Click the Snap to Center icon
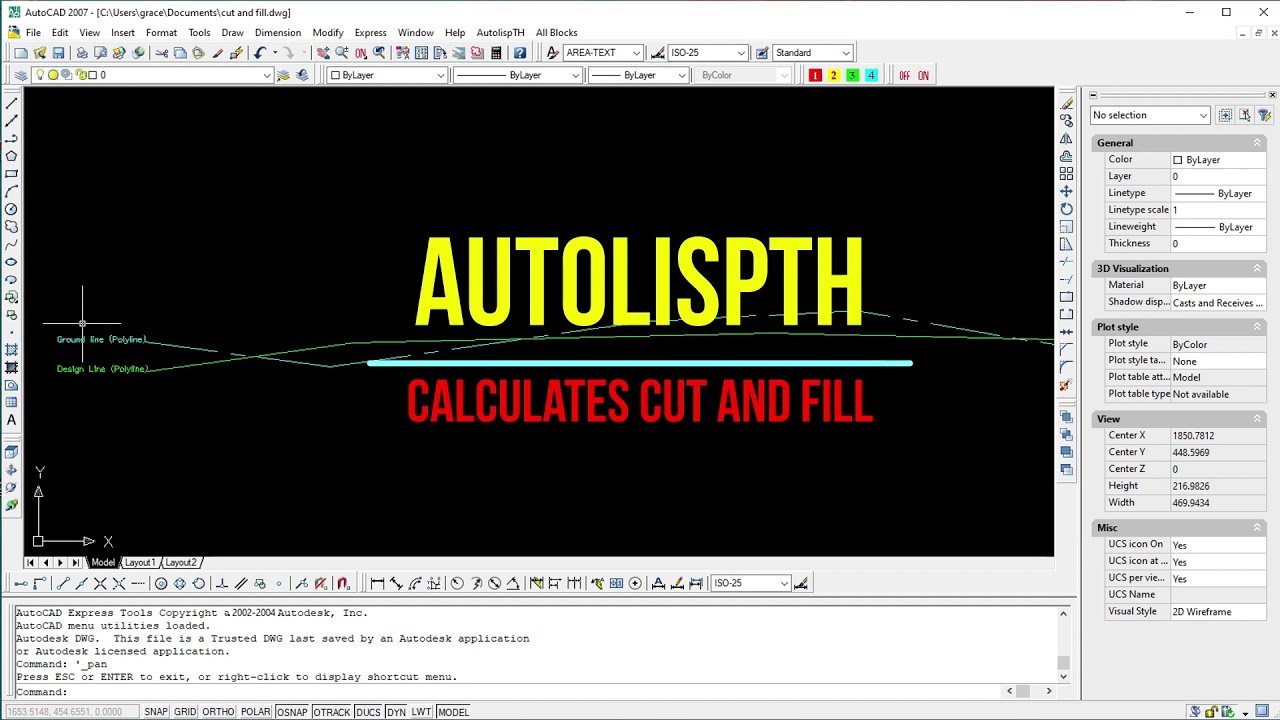 (x=161, y=583)
